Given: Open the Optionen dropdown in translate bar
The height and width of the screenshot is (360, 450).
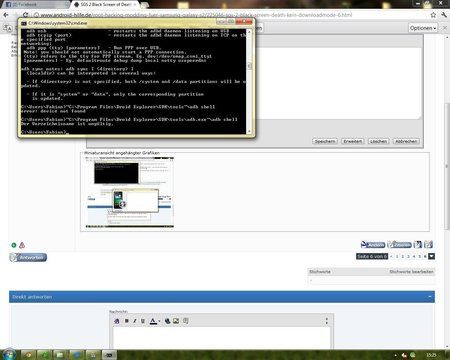Looking at the screenshot, I should point(423,28).
